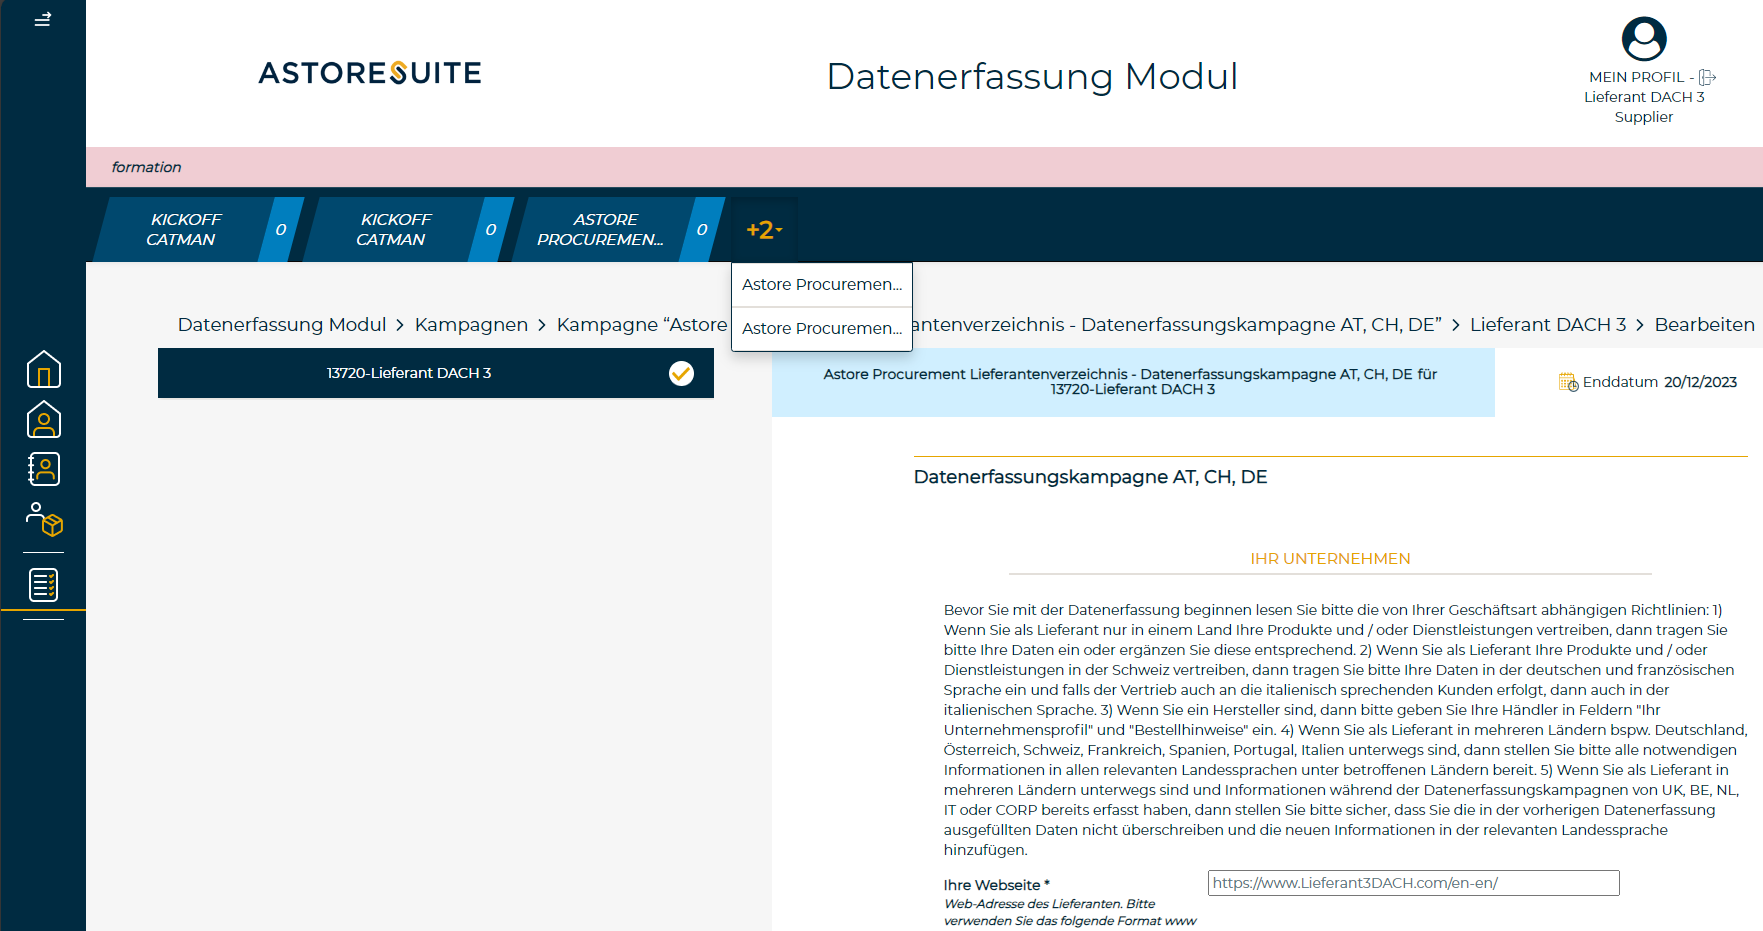Open the home icon in sidebar

[x=43, y=369]
